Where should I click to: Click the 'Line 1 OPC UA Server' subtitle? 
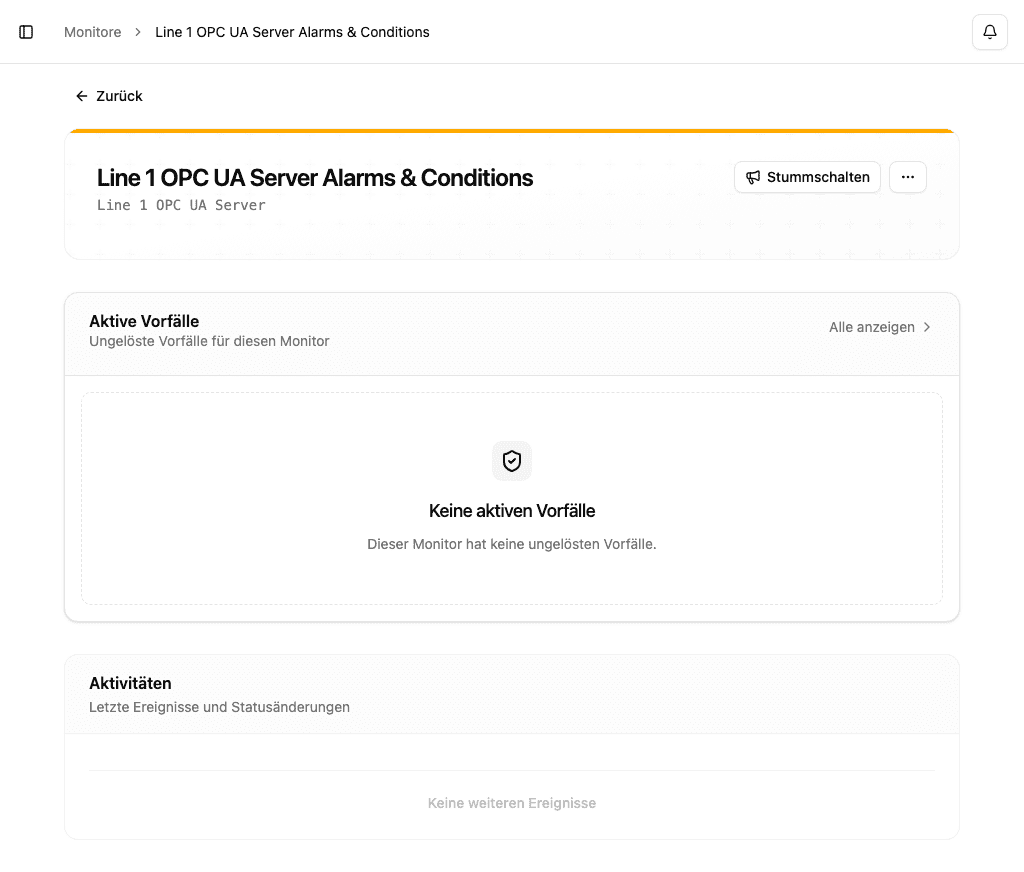181,205
